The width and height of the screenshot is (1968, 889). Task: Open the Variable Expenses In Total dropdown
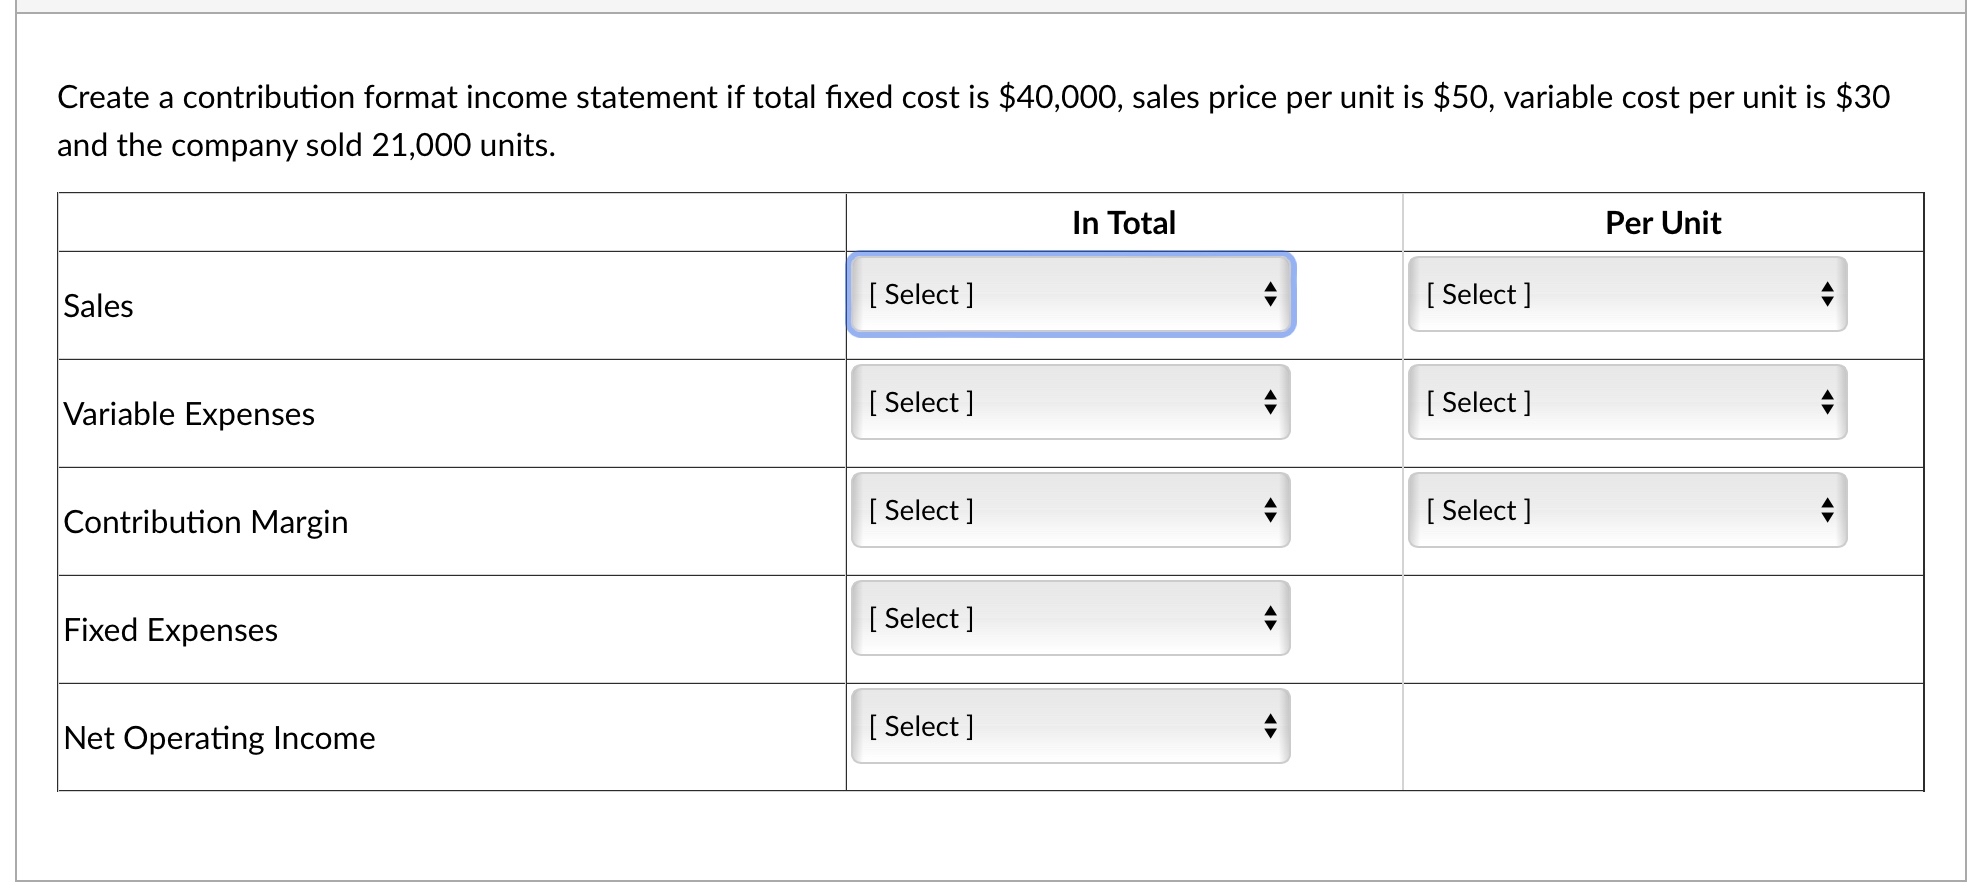(1070, 402)
